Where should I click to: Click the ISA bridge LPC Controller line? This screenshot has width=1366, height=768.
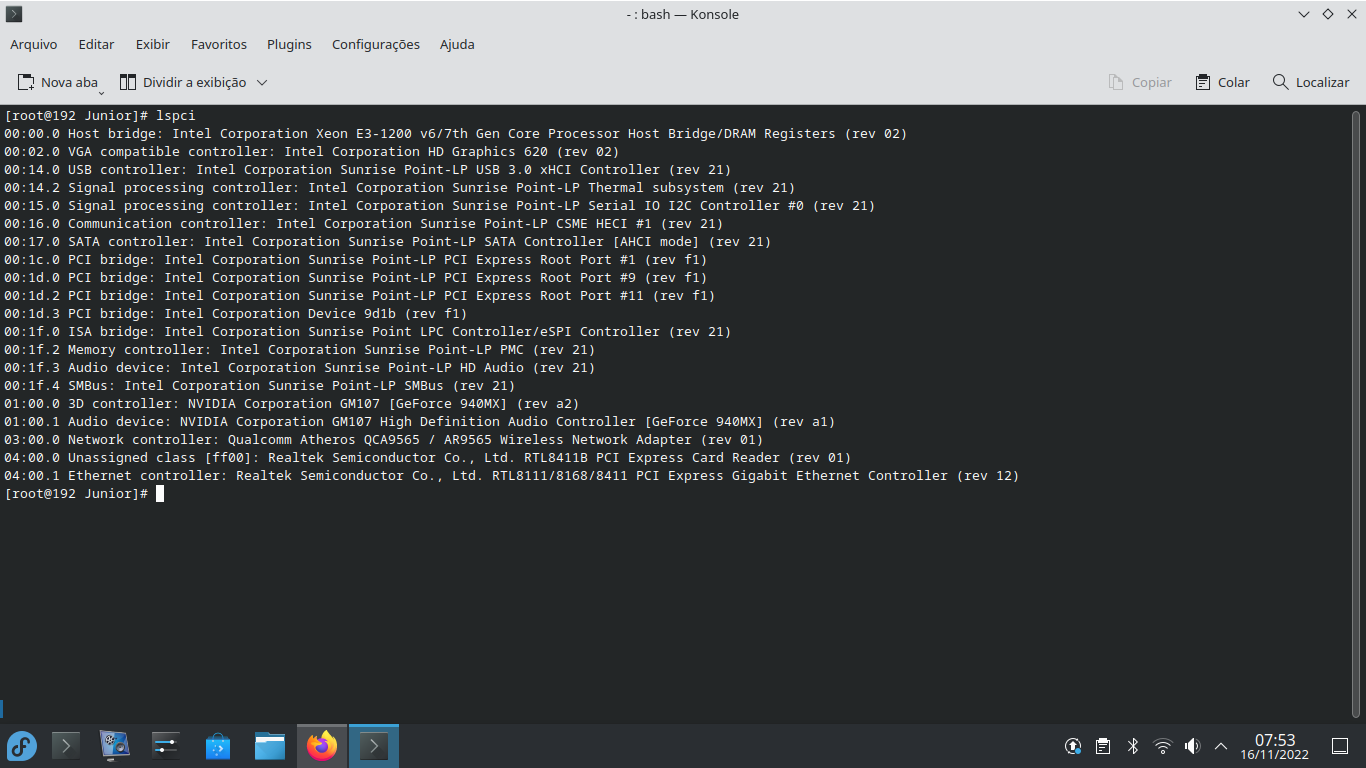[368, 332]
